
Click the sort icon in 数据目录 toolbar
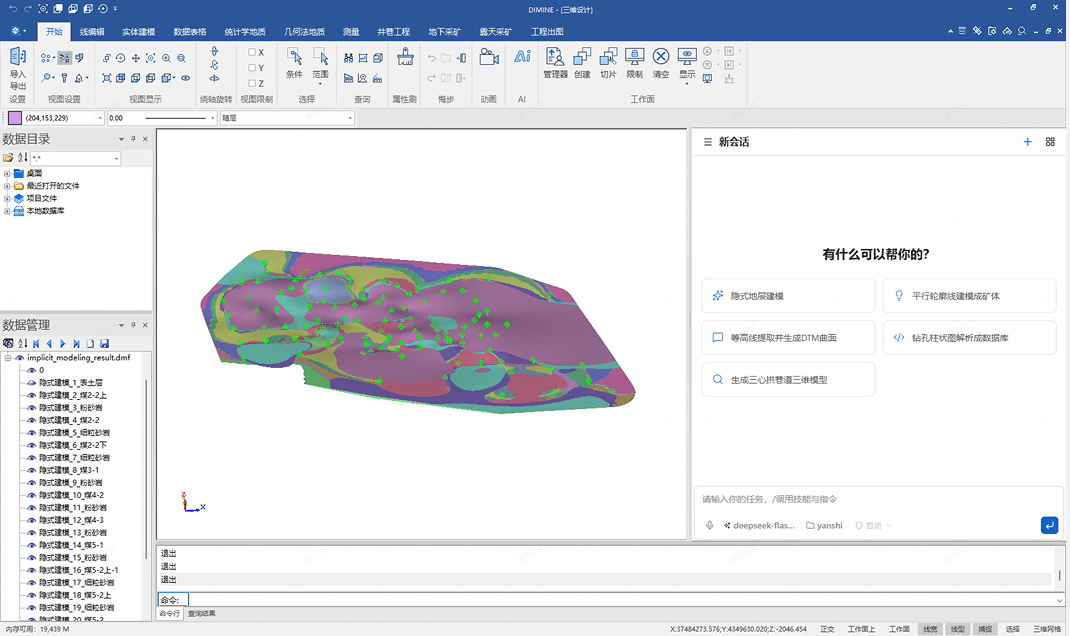pos(23,158)
